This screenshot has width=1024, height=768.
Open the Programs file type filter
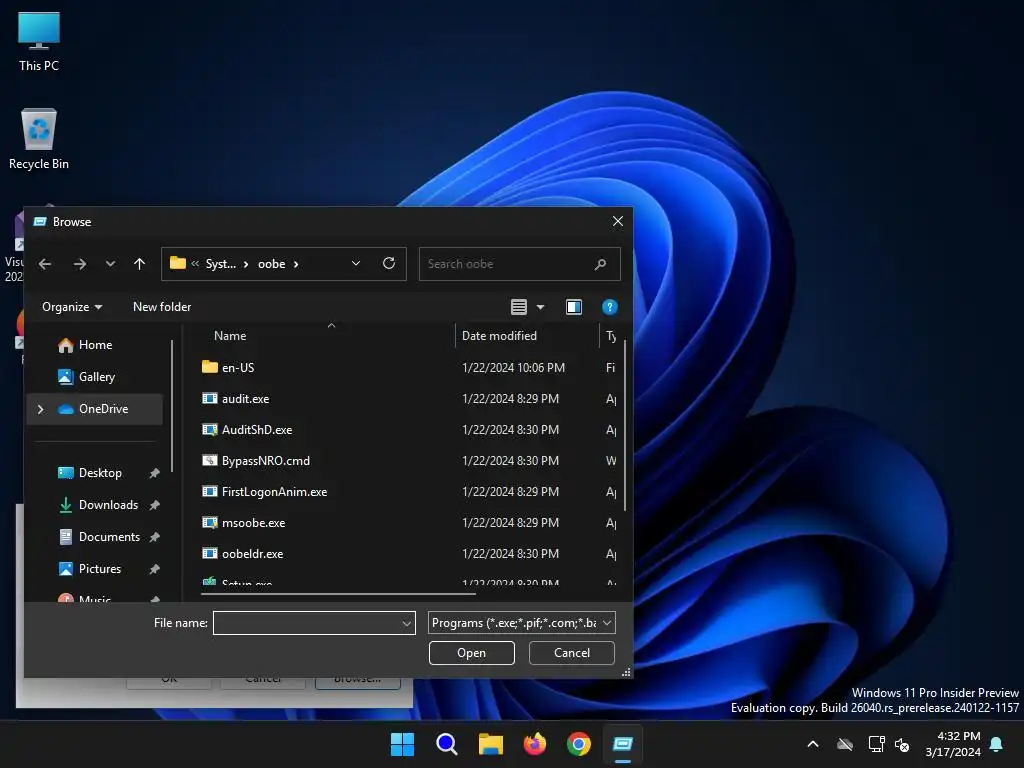coord(522,623)
